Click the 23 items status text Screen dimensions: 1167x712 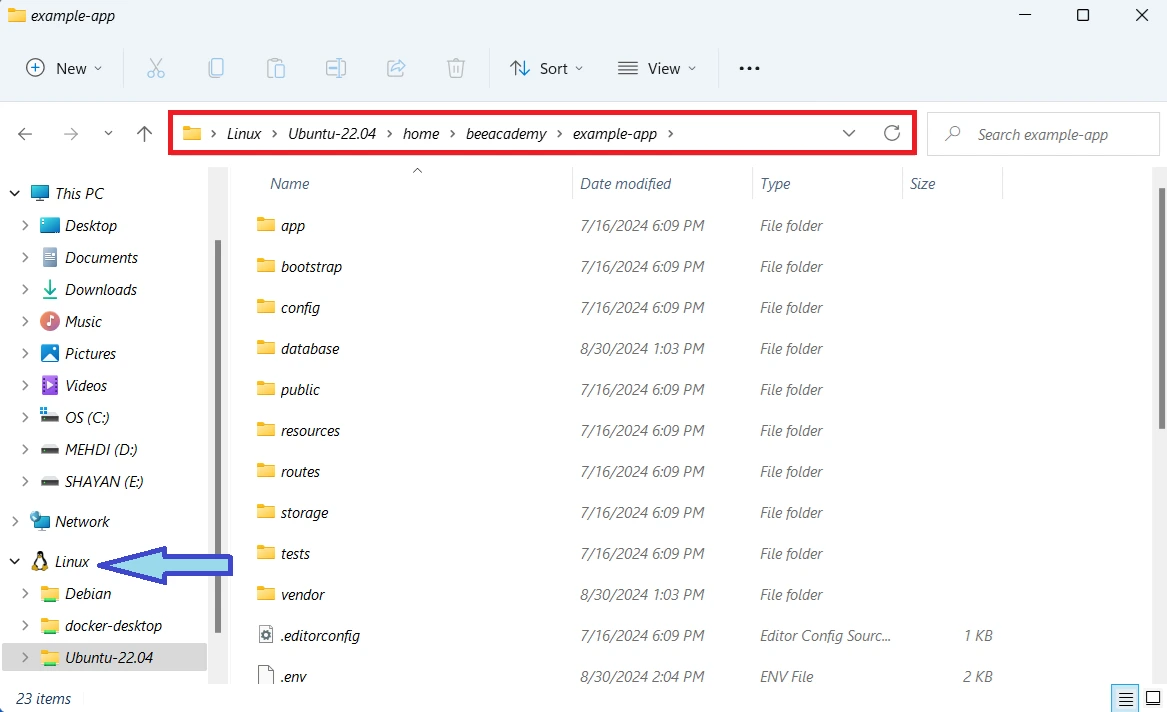click(x=43, y=699)
